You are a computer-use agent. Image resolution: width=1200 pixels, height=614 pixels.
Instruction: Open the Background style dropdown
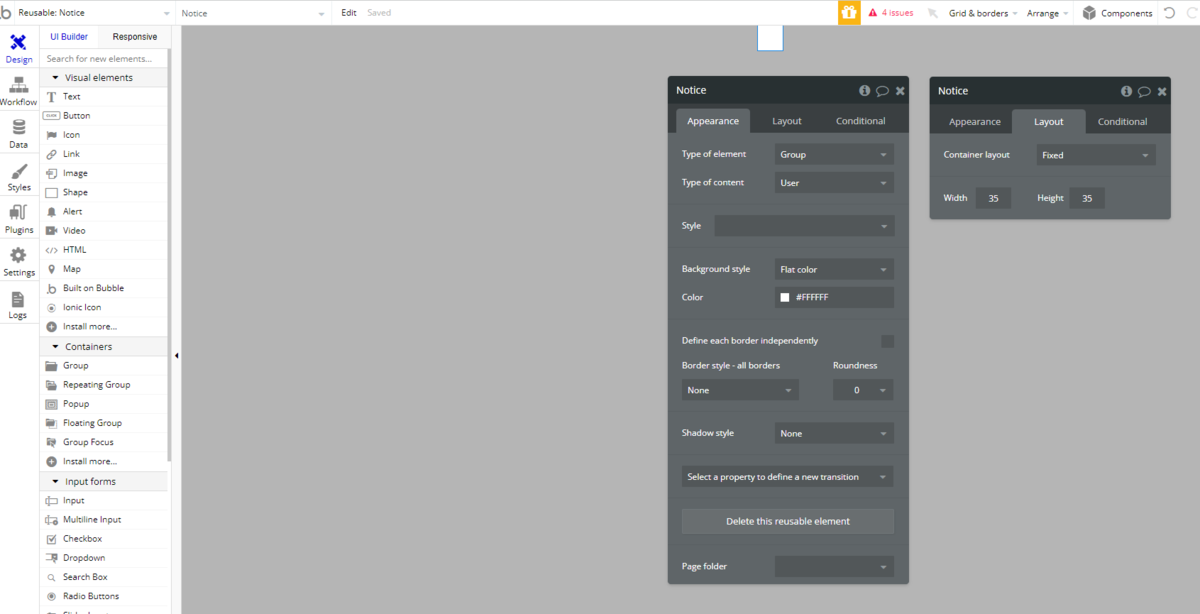(834, 269)
